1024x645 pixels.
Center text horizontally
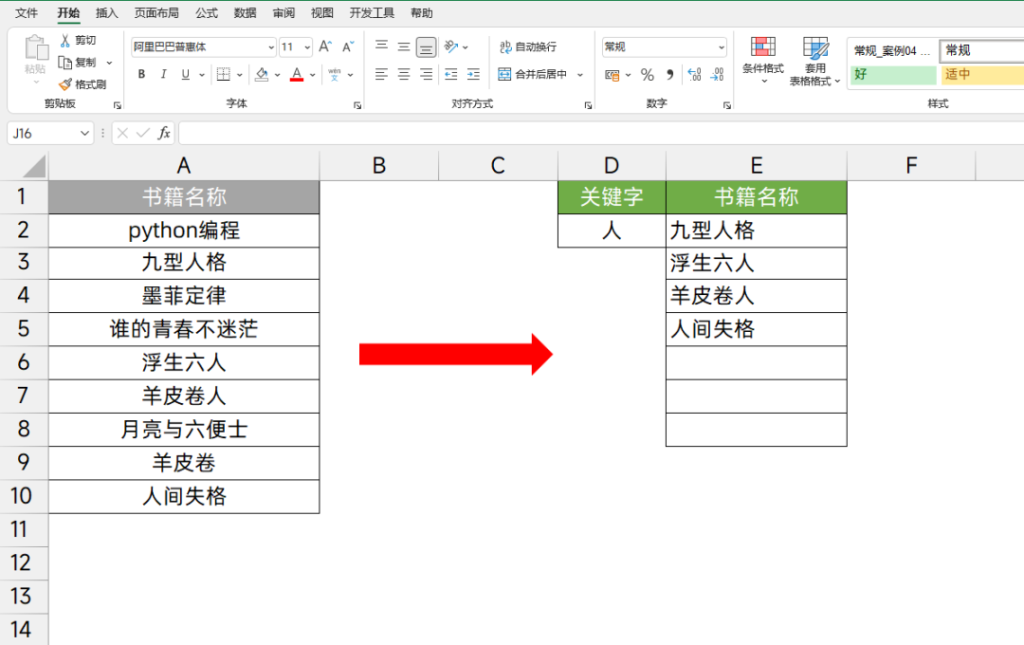pos(404,74)
